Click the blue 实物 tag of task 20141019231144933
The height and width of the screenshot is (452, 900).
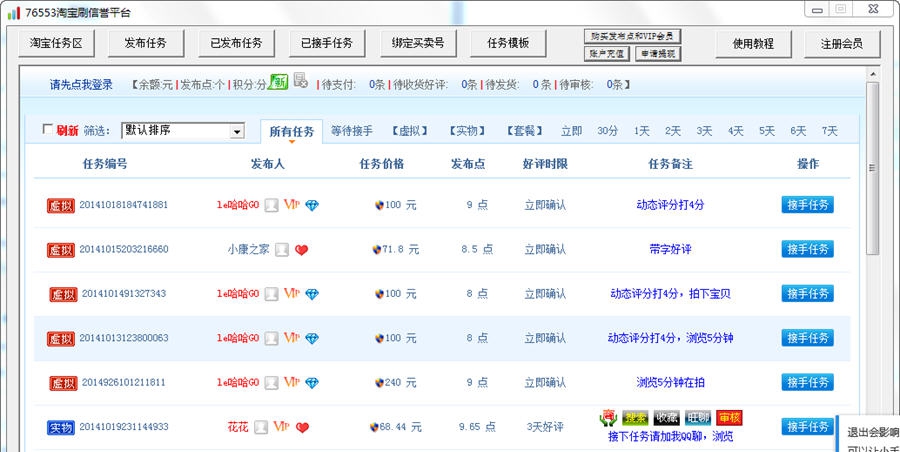tap(61, 427)
